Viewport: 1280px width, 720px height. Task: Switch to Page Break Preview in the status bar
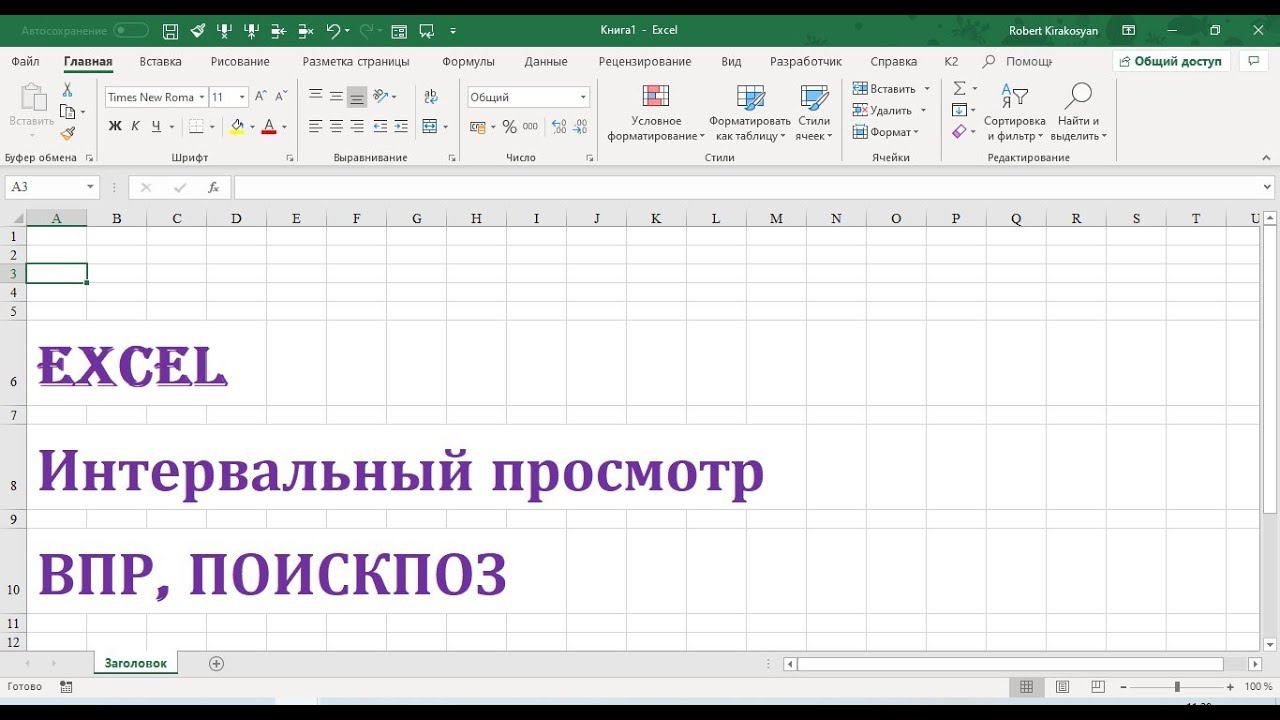pos(1098,687)
